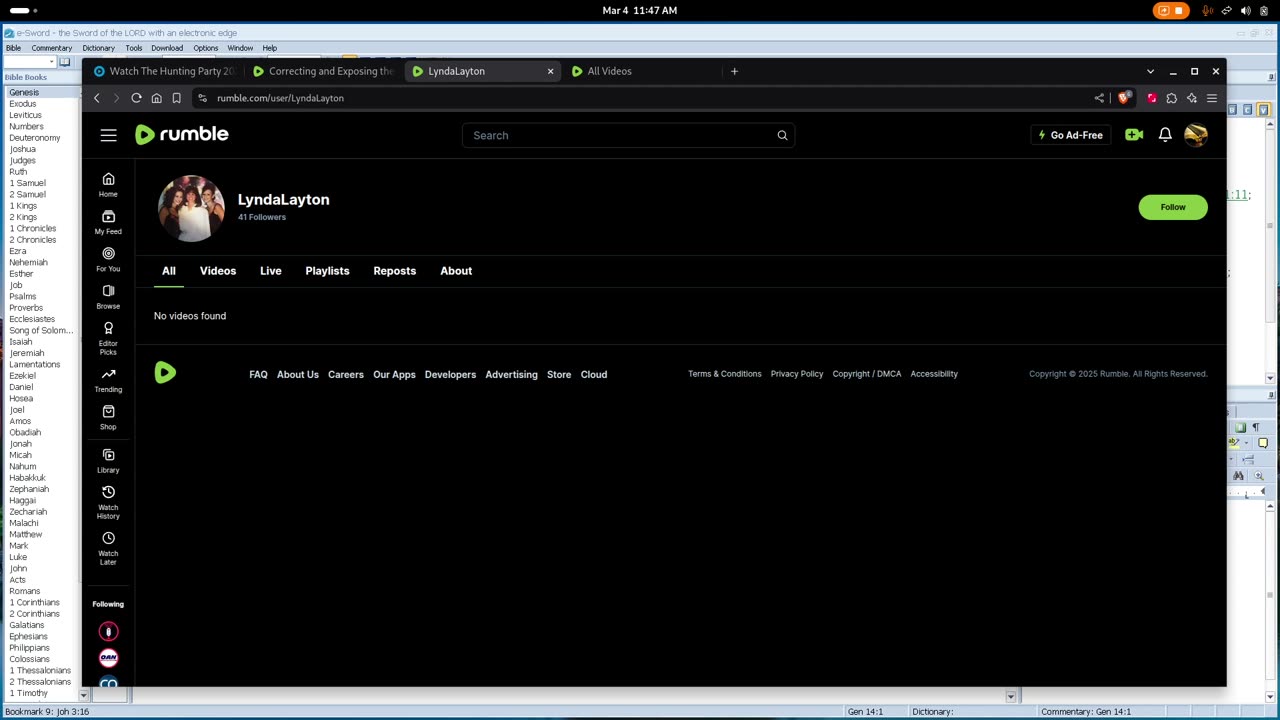
Task: Click the browser home button
Action: pyautogui.click(x=156, y=98)
